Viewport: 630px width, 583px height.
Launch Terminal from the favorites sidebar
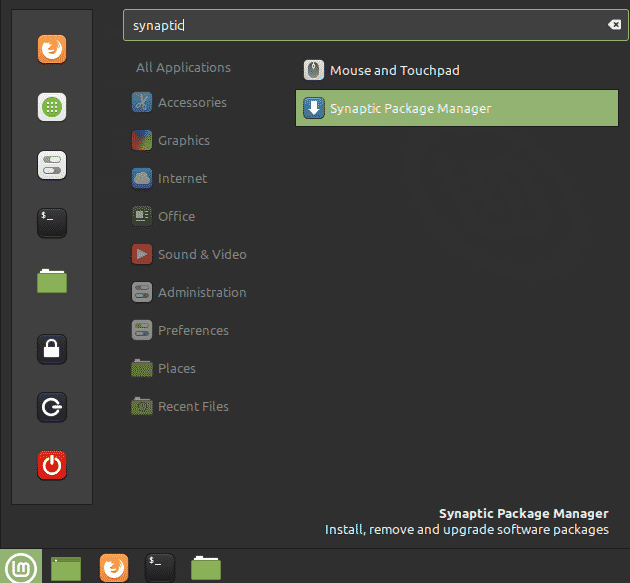point(52,223)
